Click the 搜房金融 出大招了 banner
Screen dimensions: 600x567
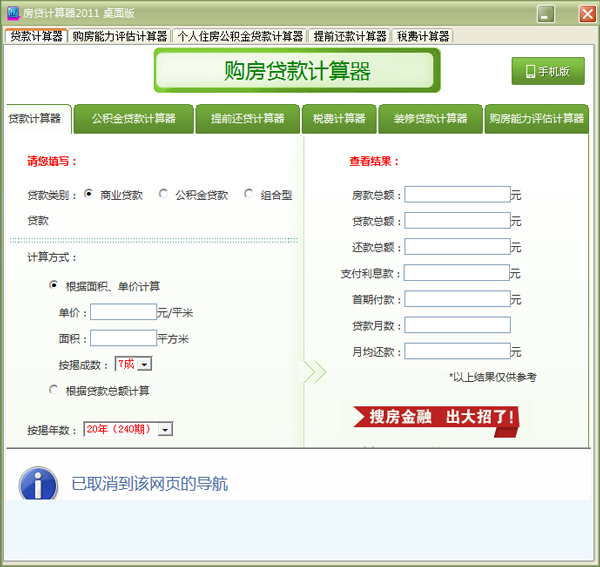coord(436,420)
